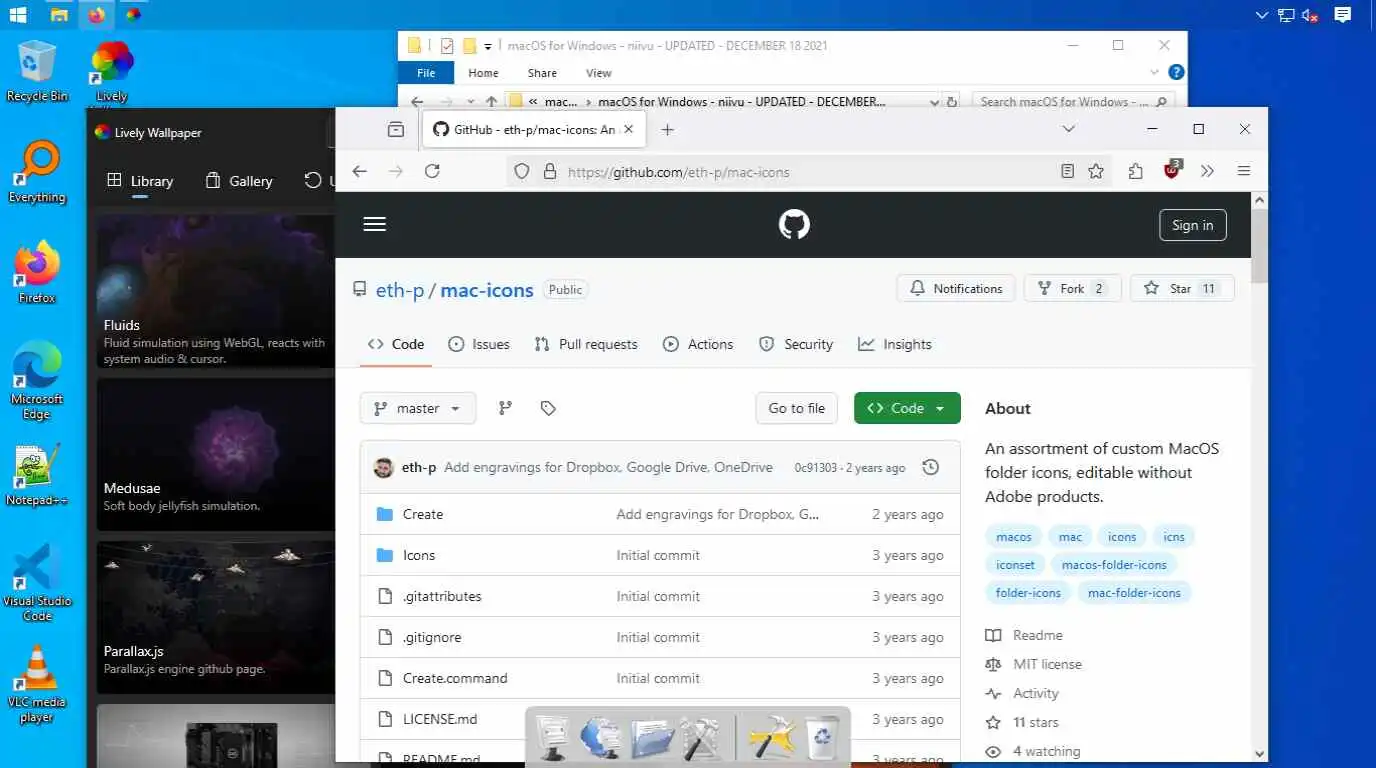Open the View ribbon tab in File Explorer
The width and height of the screenshot is (1376, 768).
click(x=599, y=72)
